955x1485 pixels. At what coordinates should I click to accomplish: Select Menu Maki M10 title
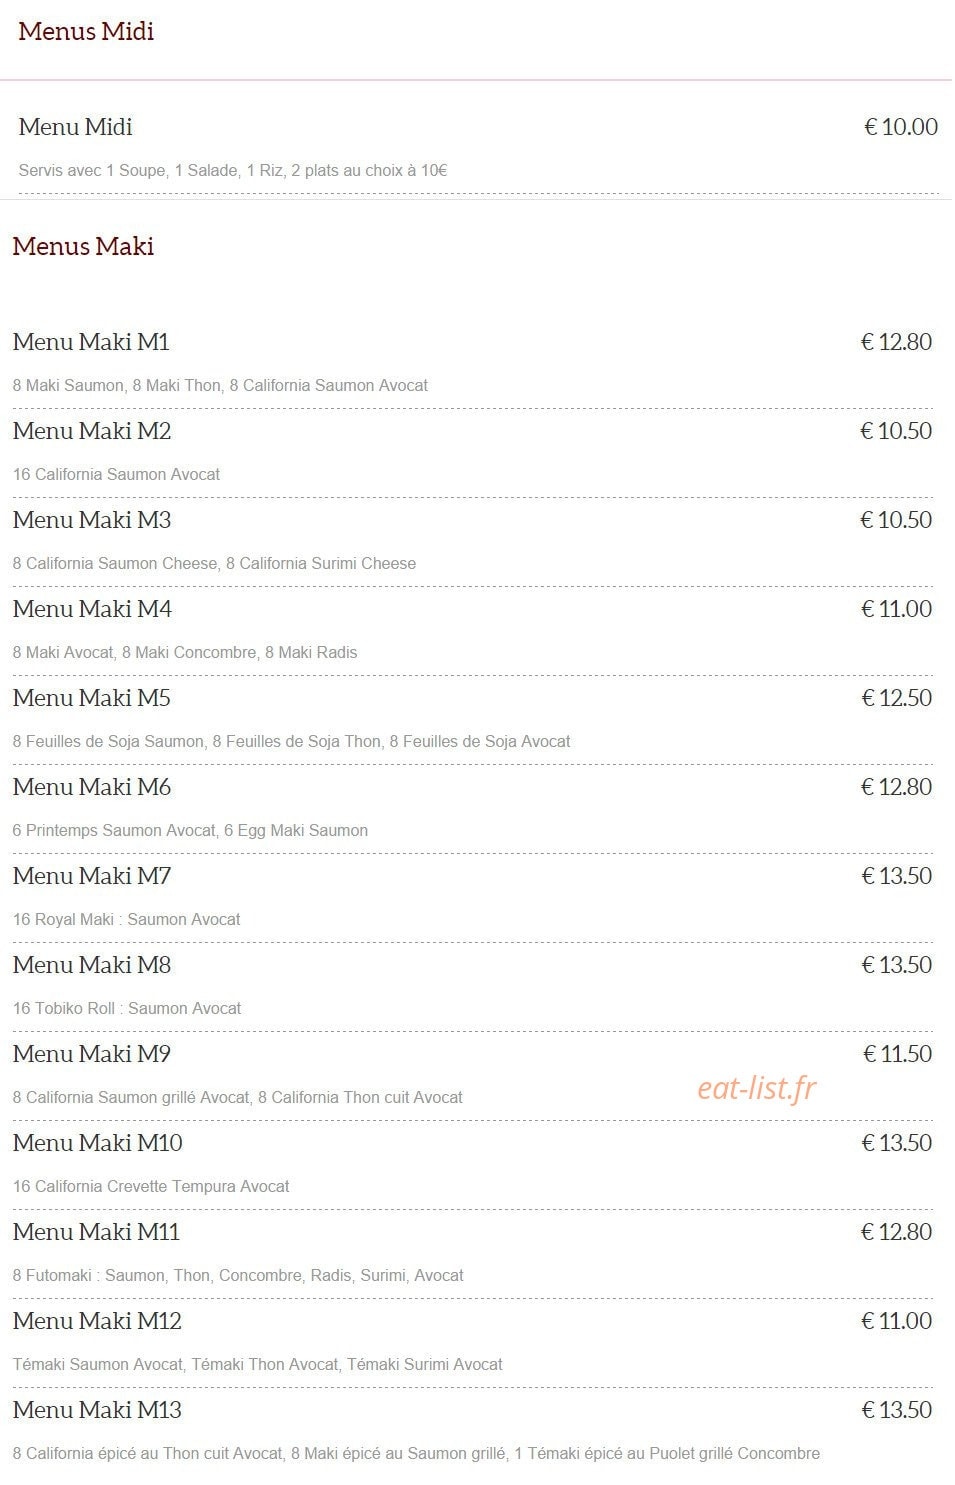tap(97, 1143)
